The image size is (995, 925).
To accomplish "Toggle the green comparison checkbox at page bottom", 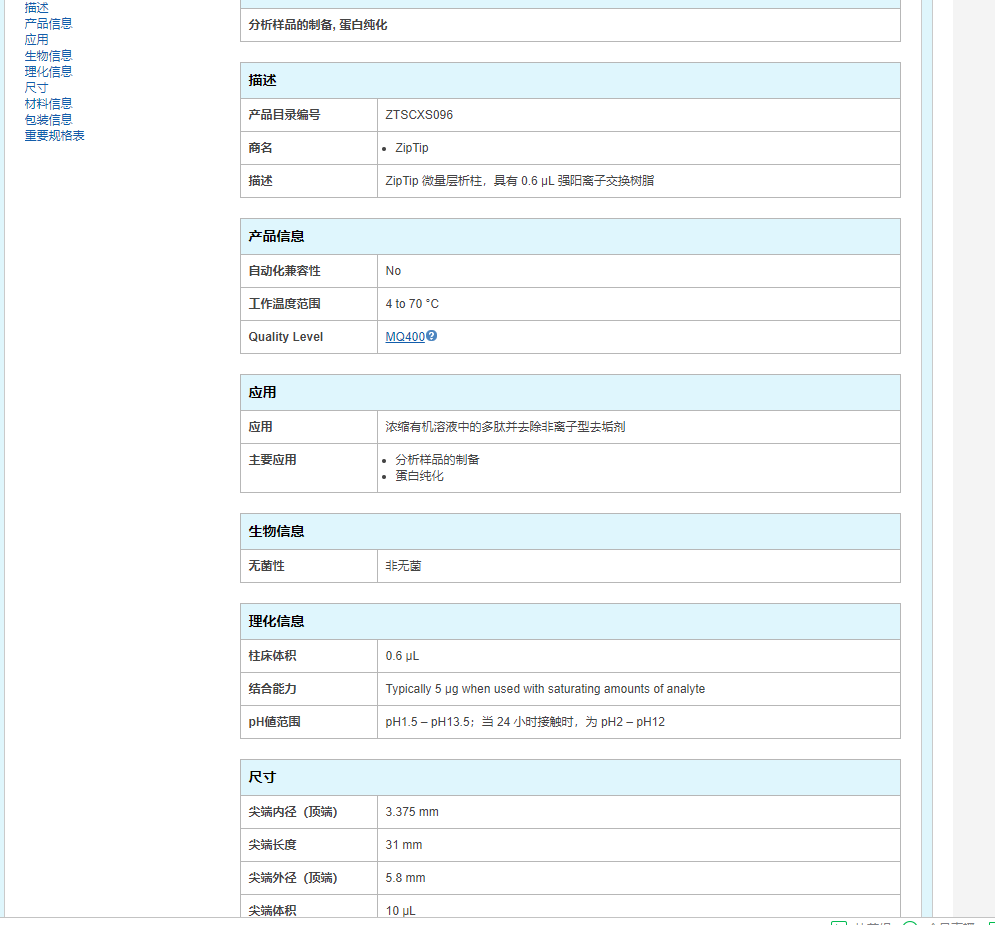I will pyautogui.click(x=840, y=921).
